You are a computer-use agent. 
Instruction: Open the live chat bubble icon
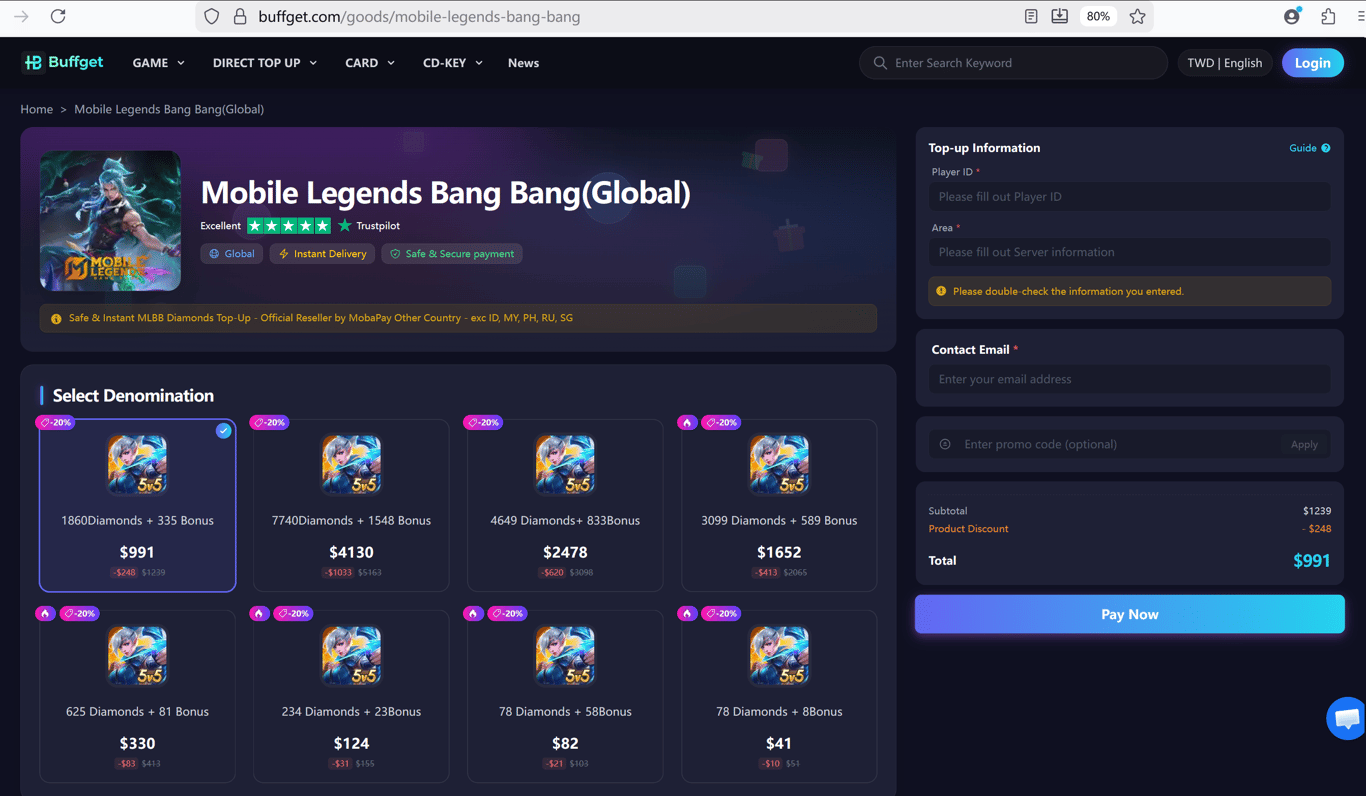click(1347, 718)
